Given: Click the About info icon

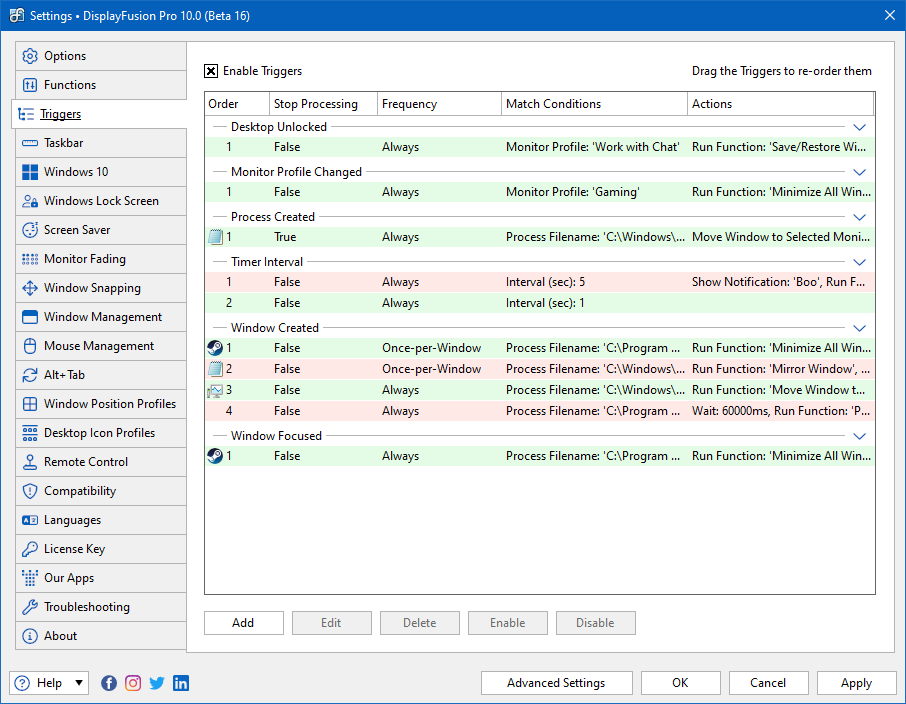Looking at the screenshot, I should [29, 636].
